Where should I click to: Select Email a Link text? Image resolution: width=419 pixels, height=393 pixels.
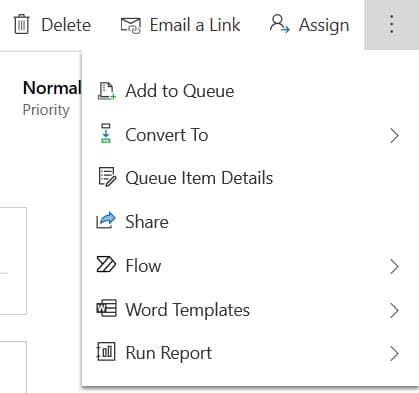coord(195,25)
